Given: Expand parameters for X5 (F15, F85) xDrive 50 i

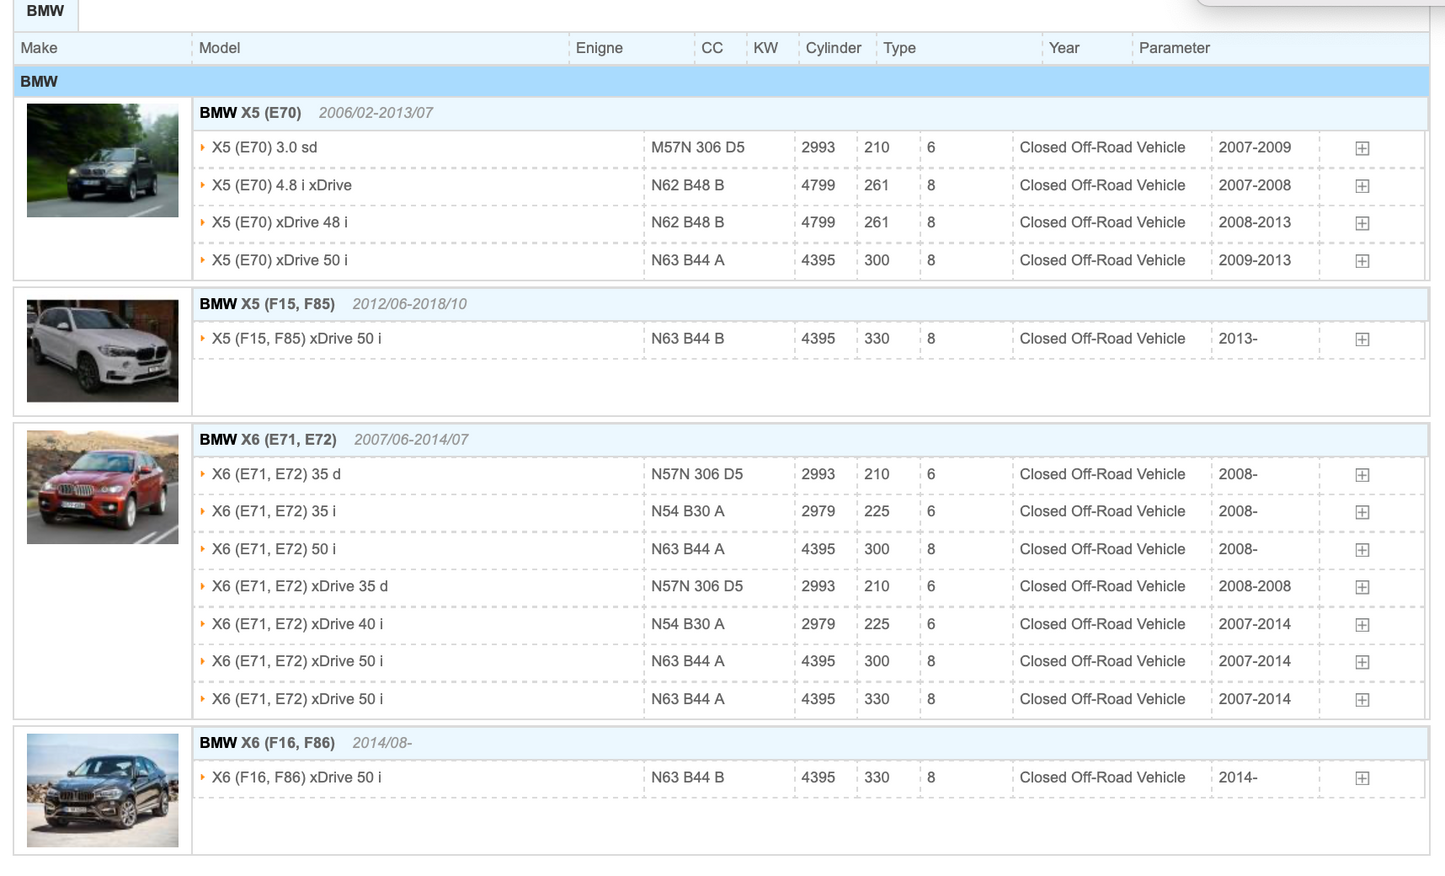Looking at the screenshot, I should click(1362, 339).
